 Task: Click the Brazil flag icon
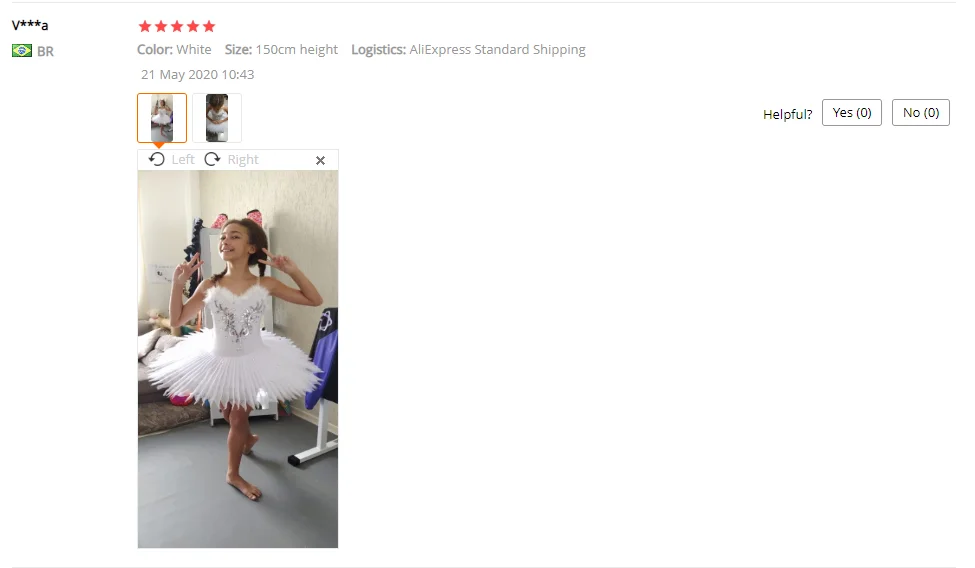[x=22, y=50]
